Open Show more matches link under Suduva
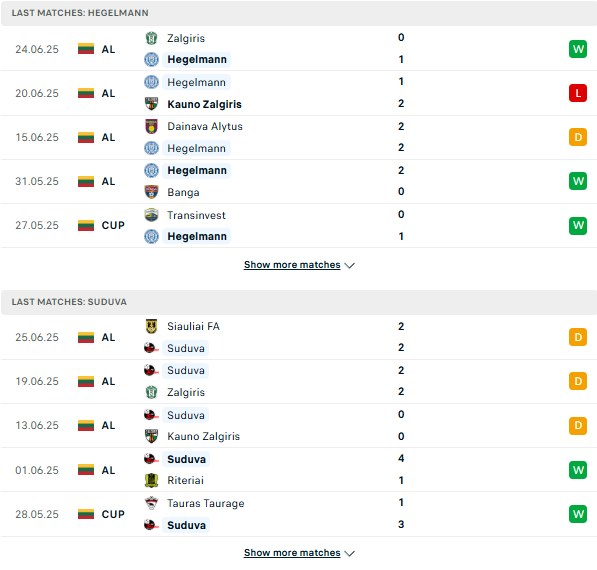The width and height of the screenshot is (597, 570). [x=292, y=552]
